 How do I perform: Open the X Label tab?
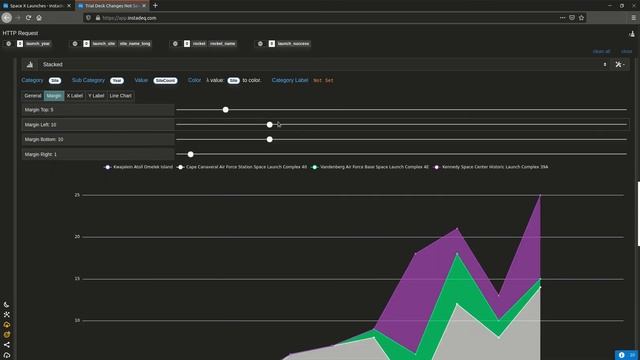[x=75, y=96]
